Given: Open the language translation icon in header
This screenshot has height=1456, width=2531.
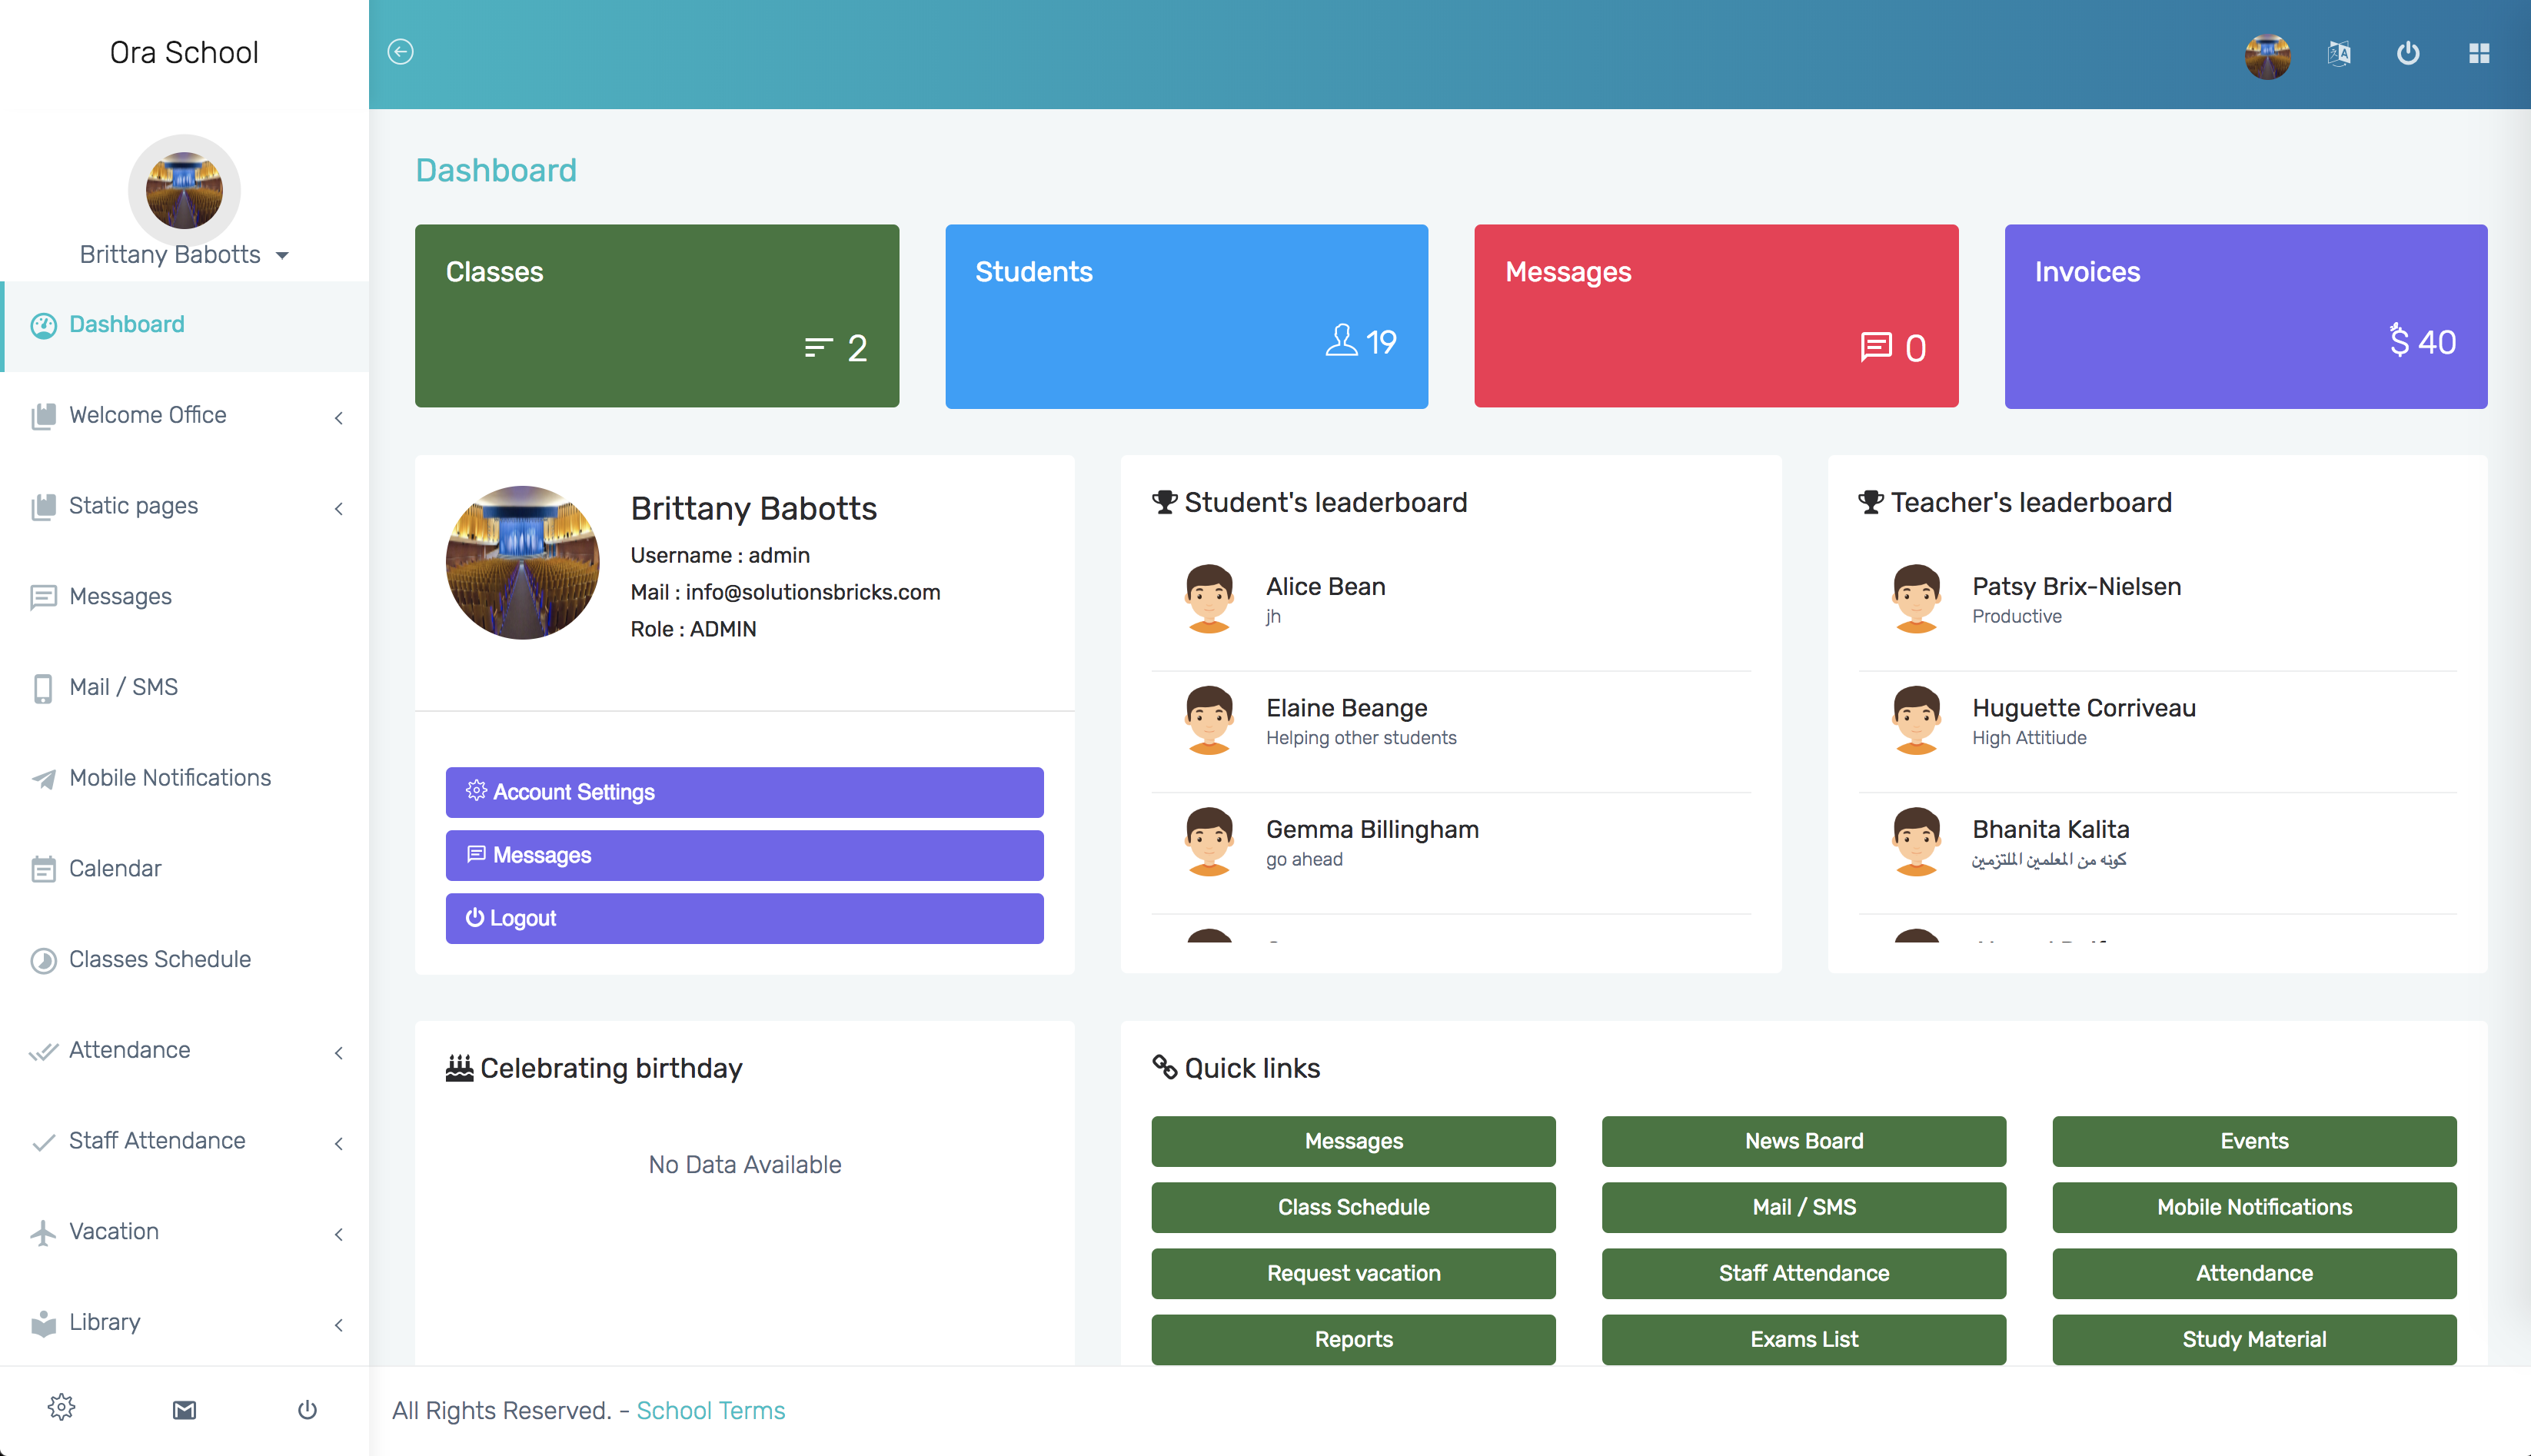Looking at the screenshot, I should pyautogui.click(x=2338, y=53).
